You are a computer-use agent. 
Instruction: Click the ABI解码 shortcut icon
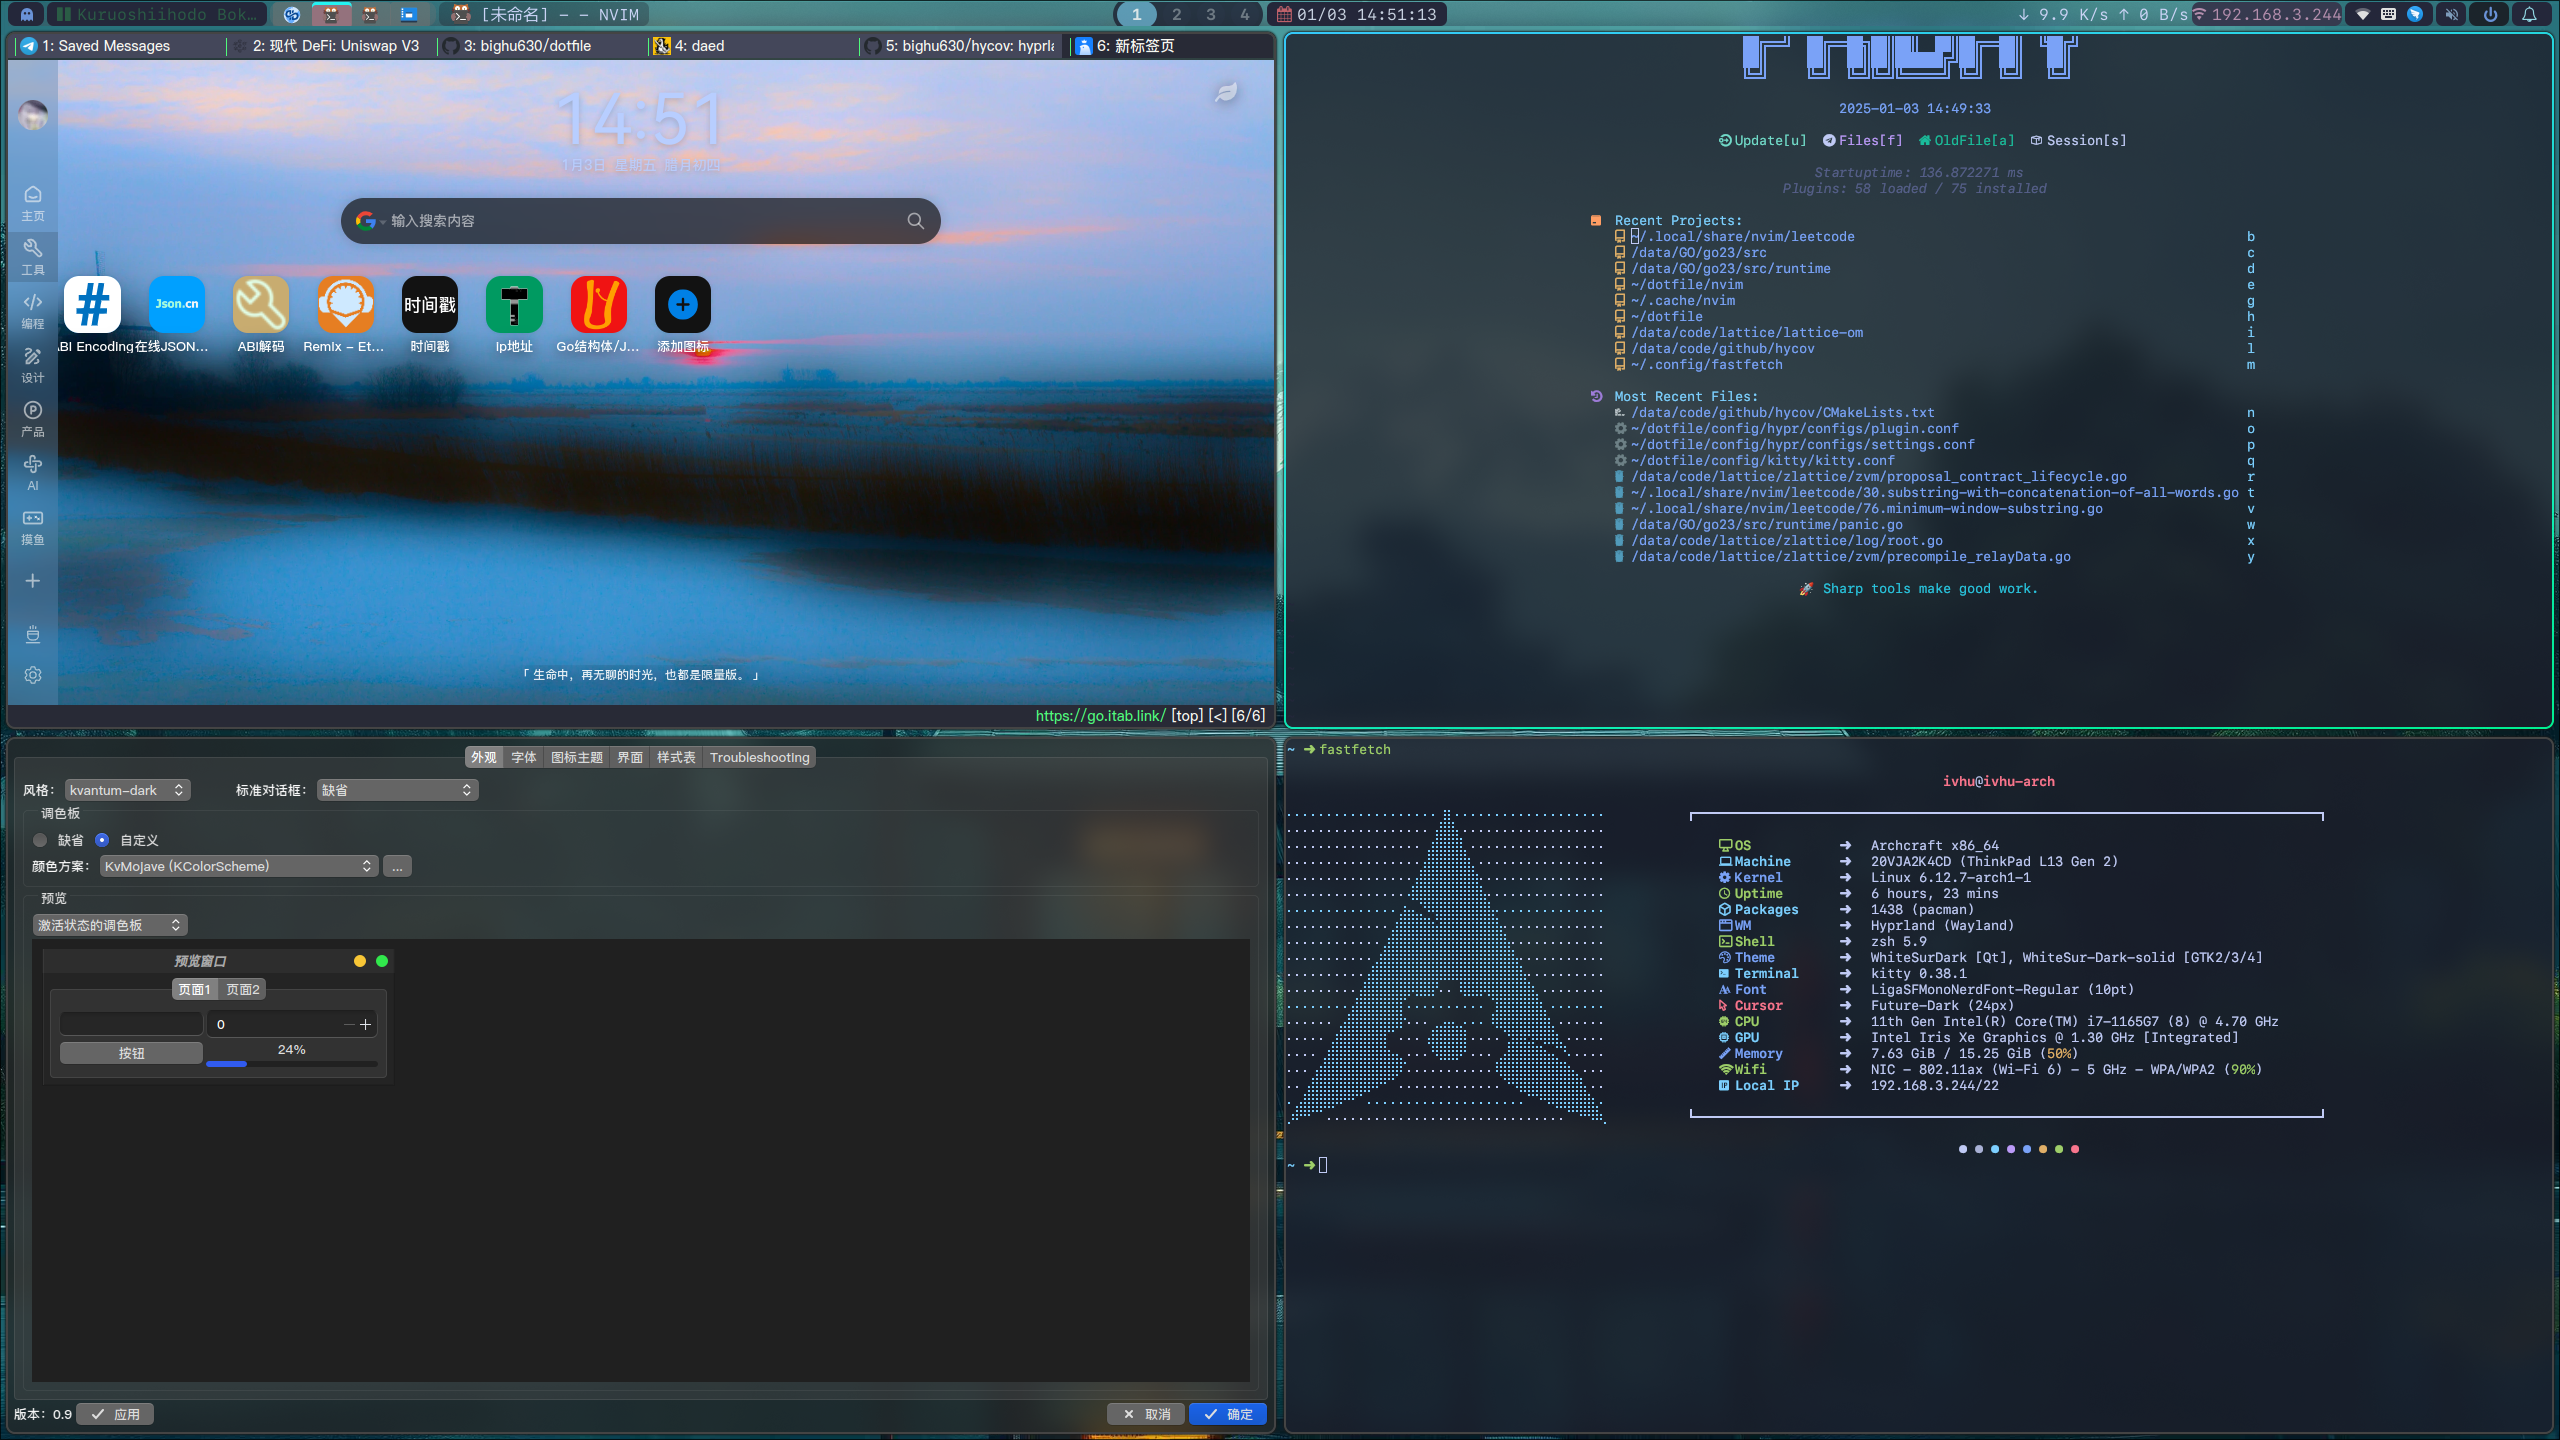[260, 305]
